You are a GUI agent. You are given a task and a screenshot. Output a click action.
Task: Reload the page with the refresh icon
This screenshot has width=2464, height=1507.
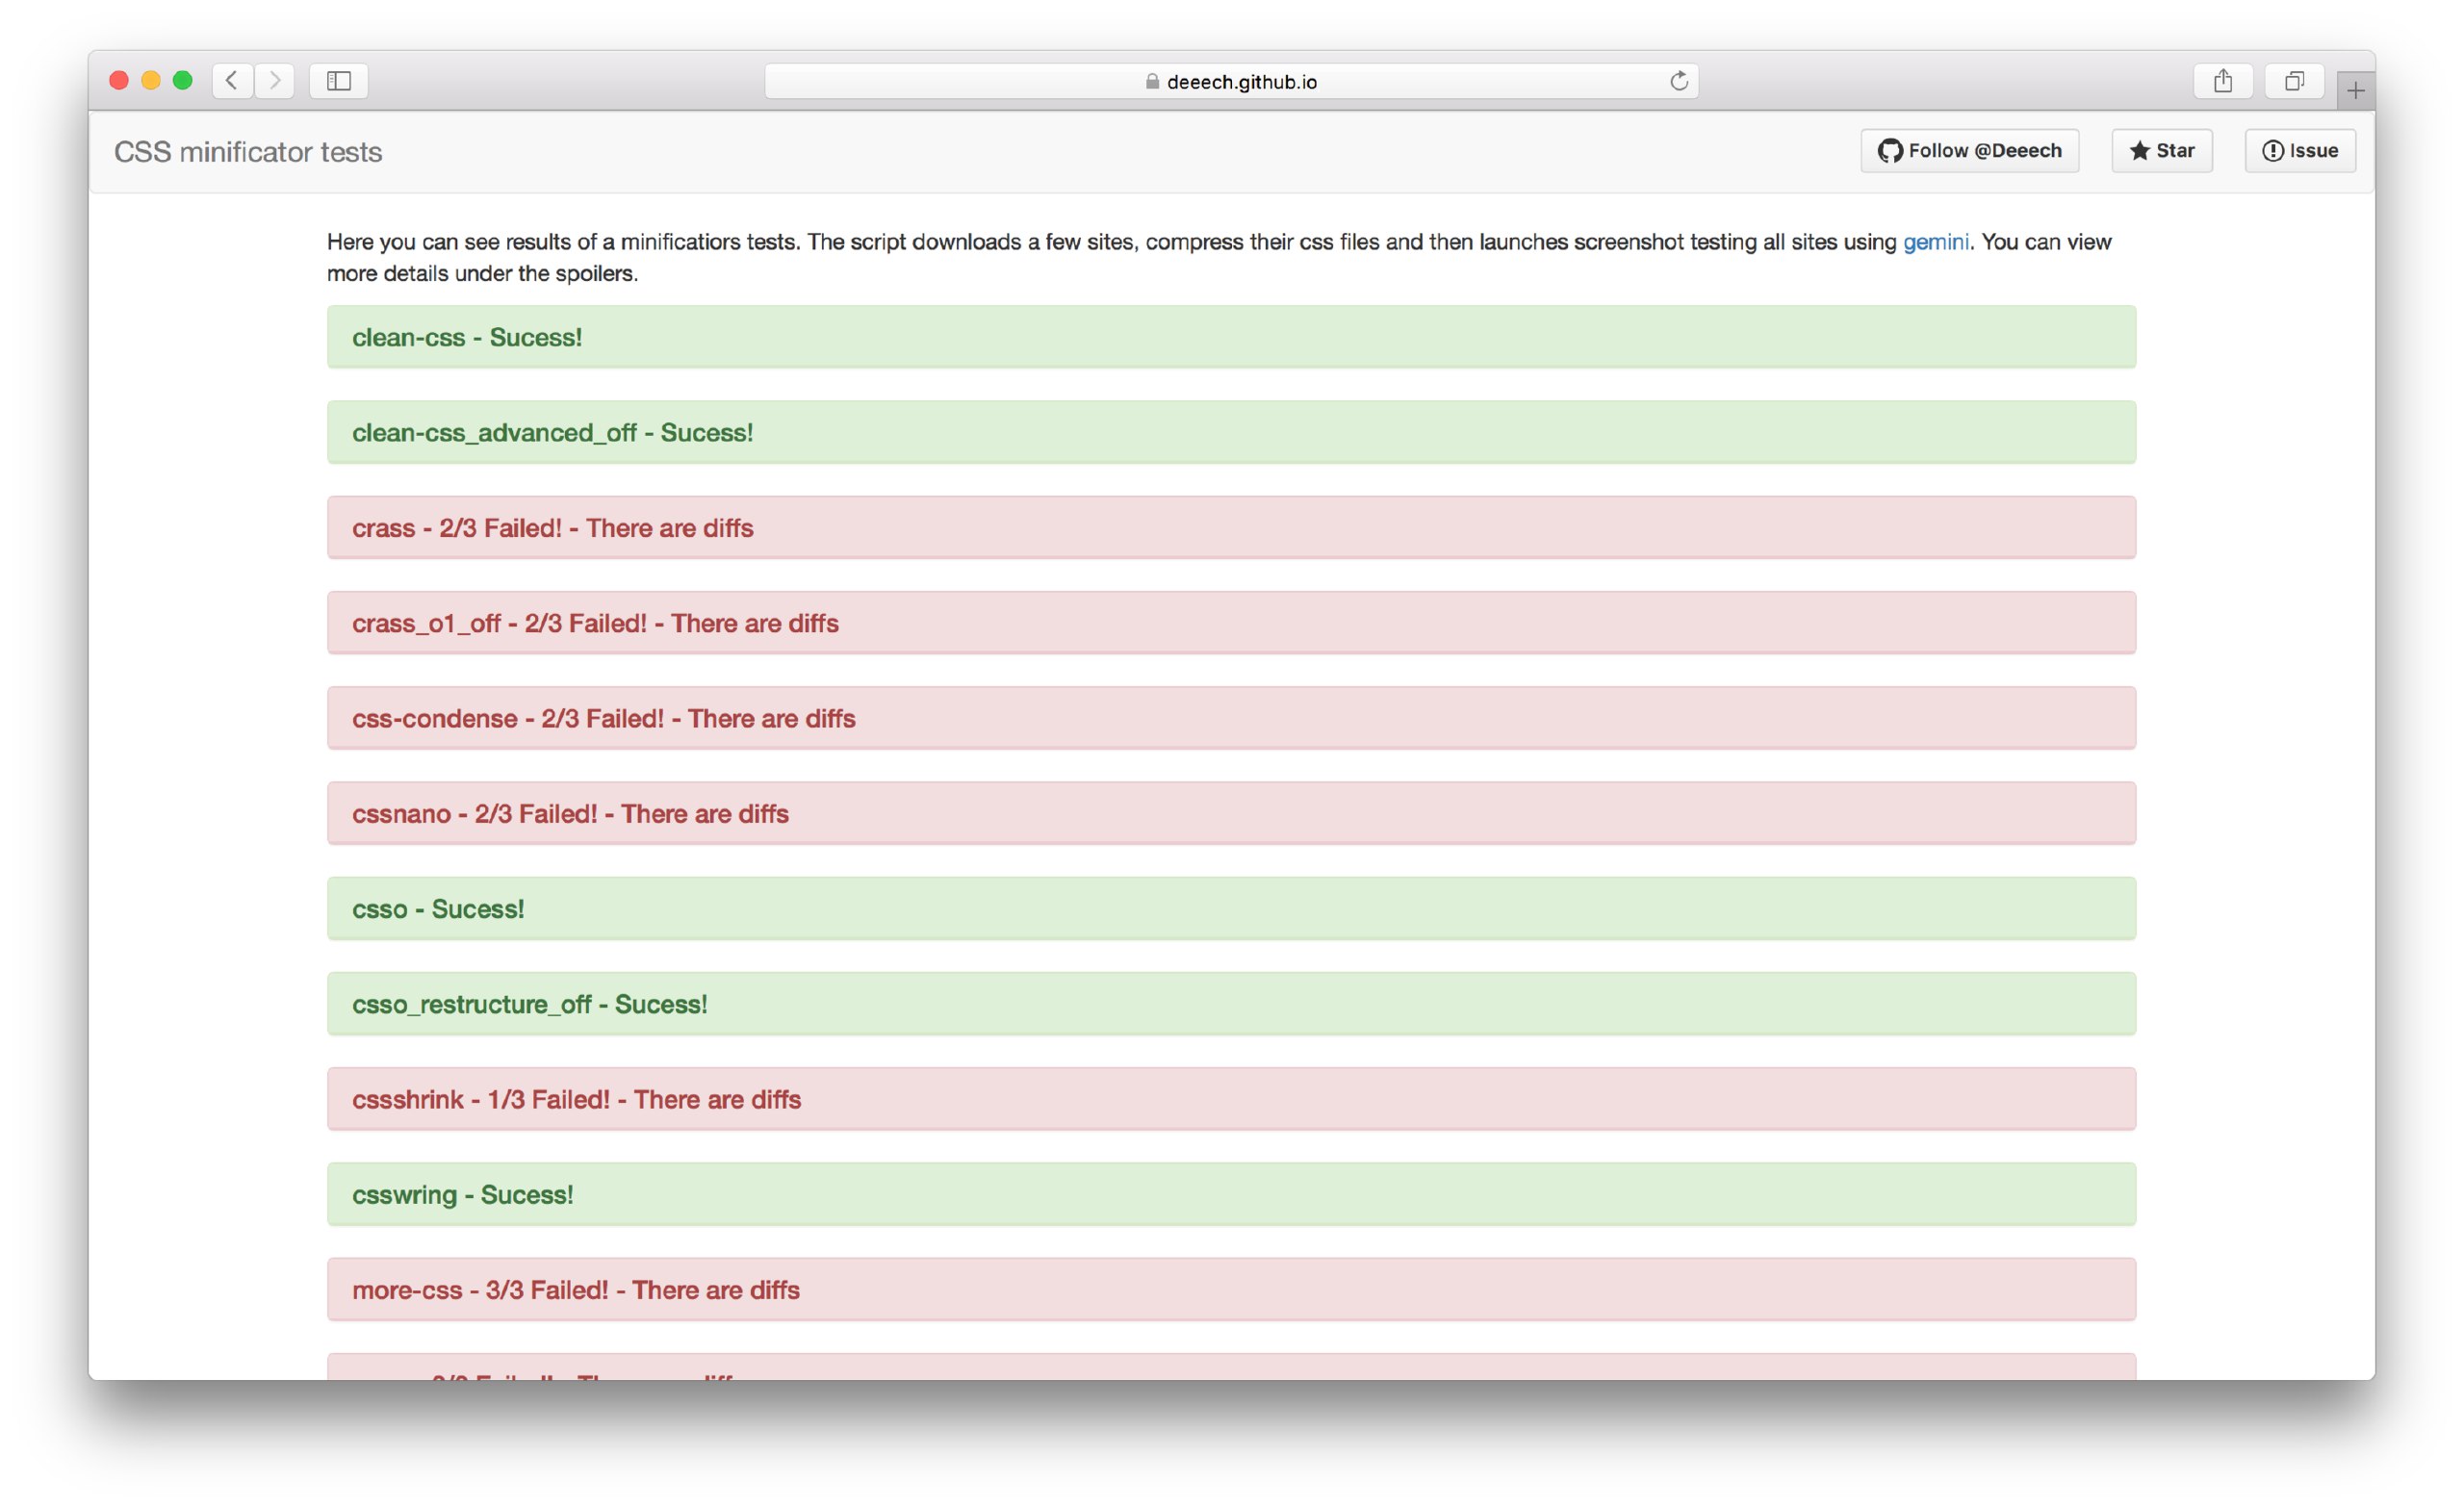coord(1679,81)
